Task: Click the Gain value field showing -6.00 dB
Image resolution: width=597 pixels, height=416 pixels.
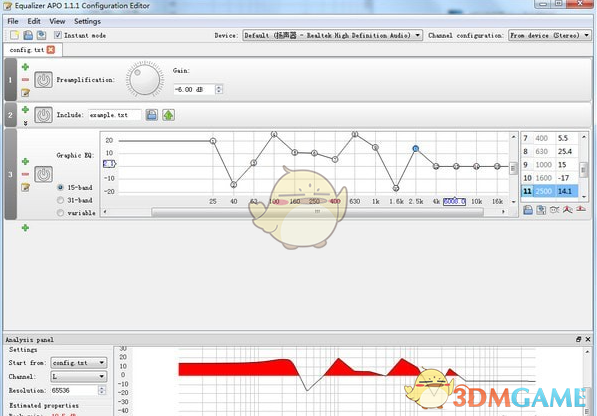Action: [194, 89]
